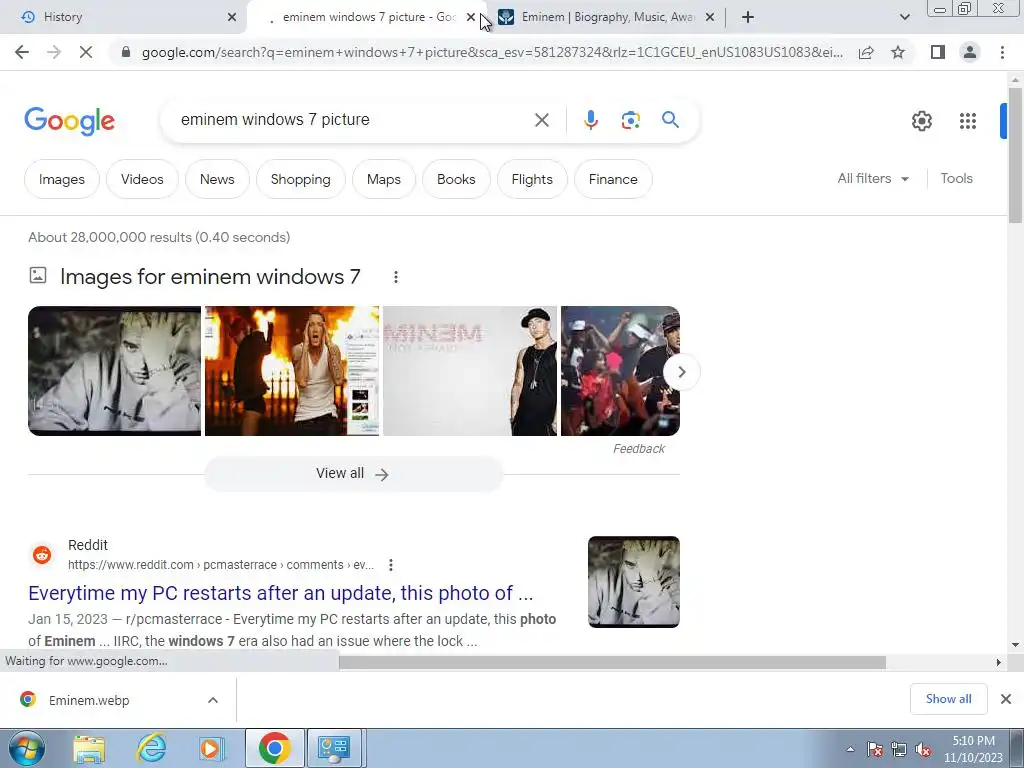Filter results by News

pyautogui.click(x=217, y=179)
